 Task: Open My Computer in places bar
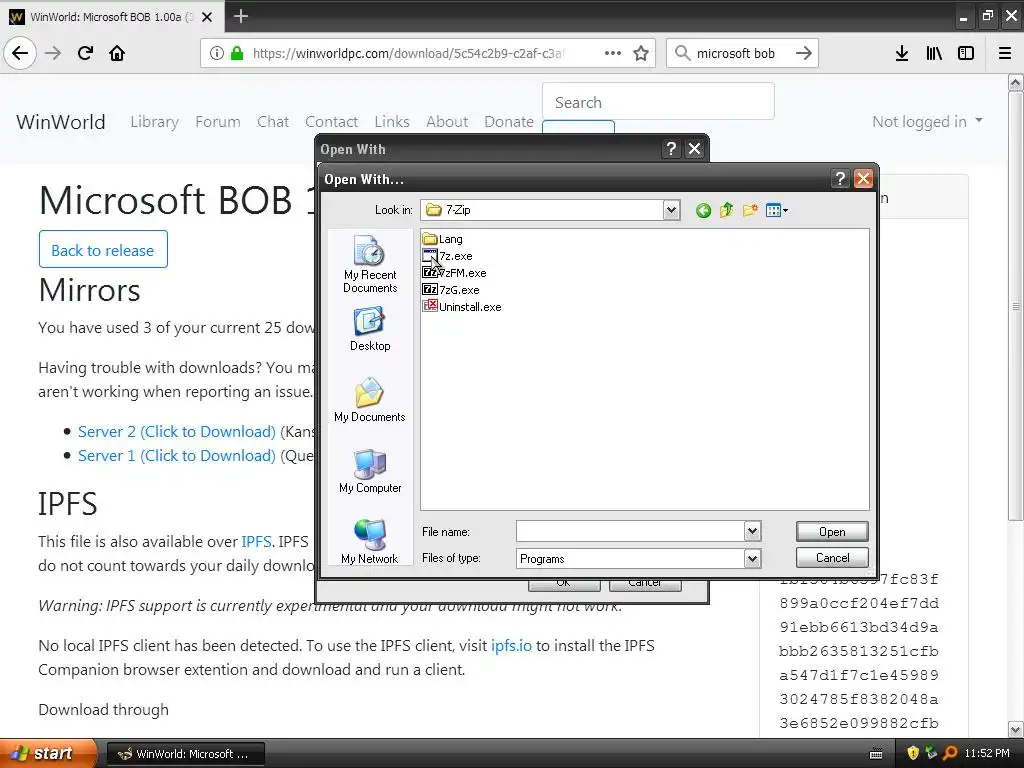tap(370, 472)
